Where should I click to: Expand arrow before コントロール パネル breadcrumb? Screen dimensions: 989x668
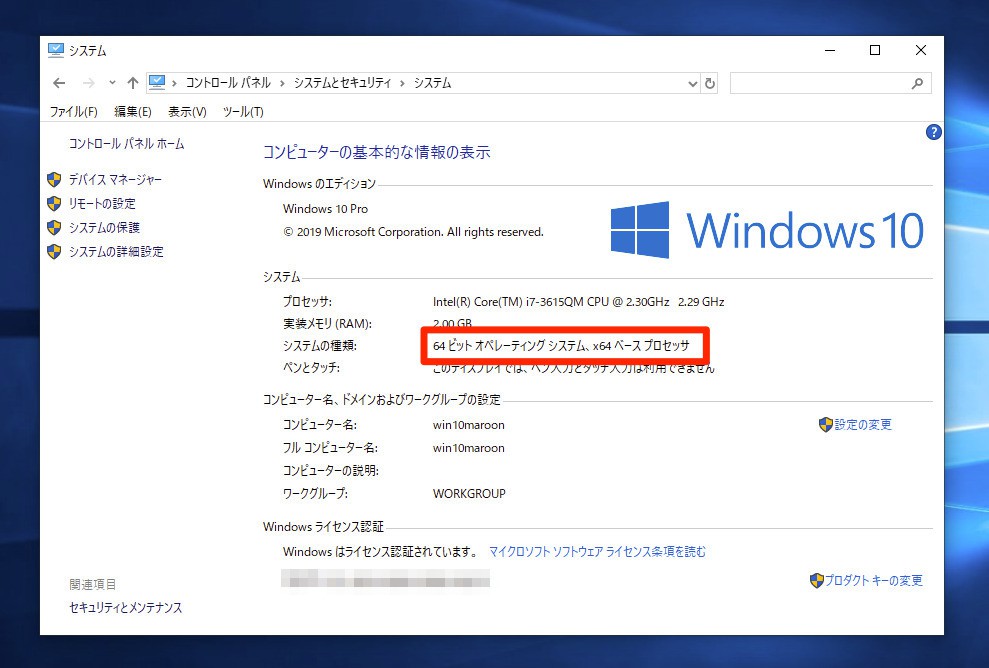pyautogui.click(x=174, y=83)
